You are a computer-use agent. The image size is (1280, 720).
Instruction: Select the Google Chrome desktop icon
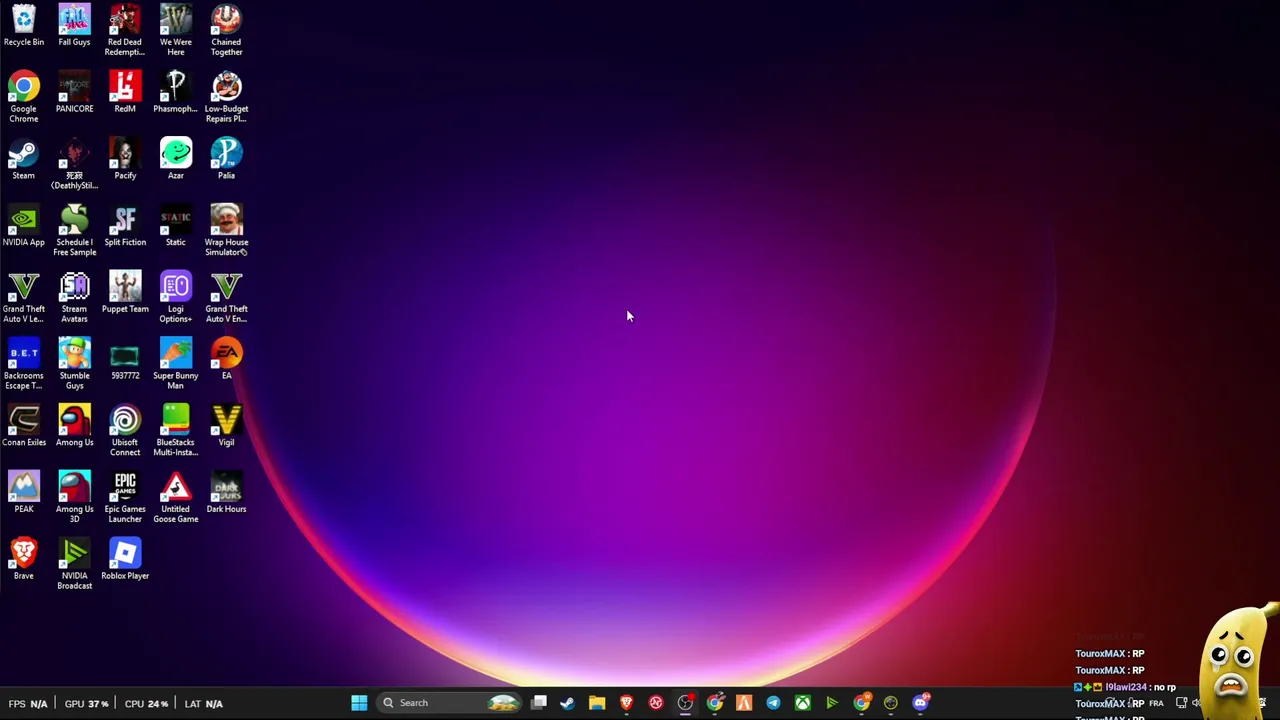pos(23,97)
